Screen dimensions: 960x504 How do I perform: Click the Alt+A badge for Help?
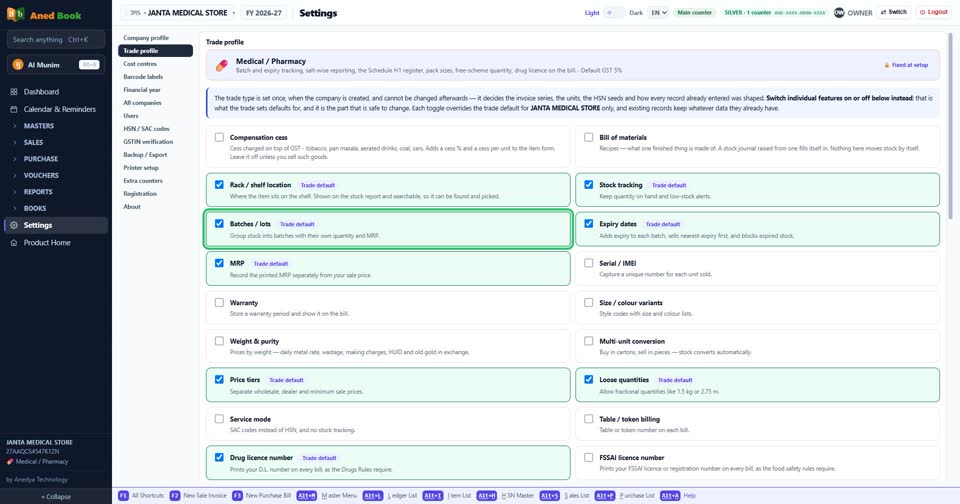pos(670,495)
